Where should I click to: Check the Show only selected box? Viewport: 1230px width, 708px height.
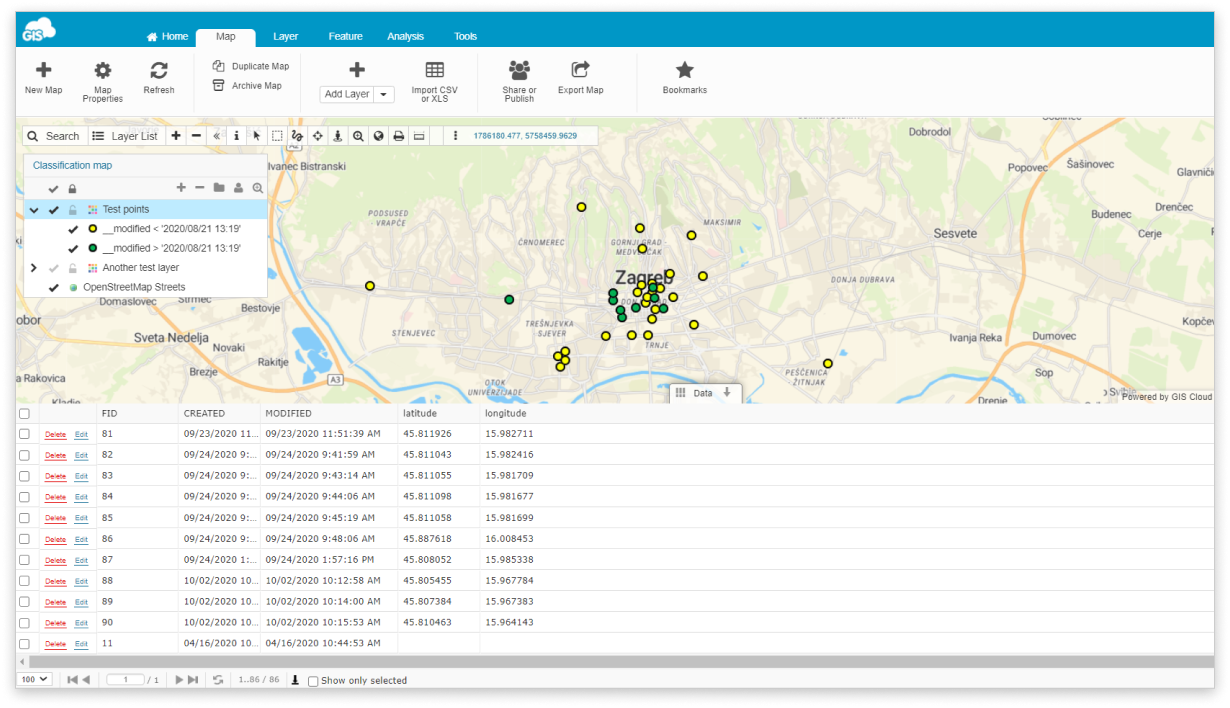[312, 679]
